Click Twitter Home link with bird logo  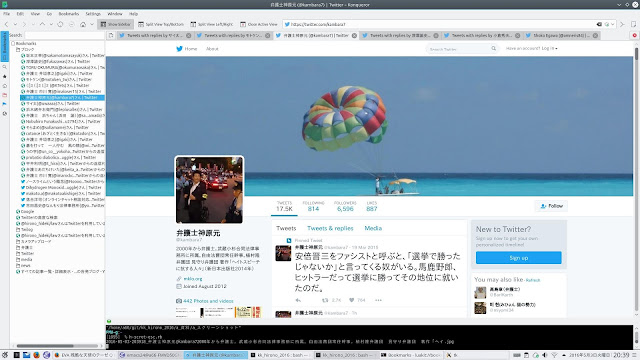(186, 49)
